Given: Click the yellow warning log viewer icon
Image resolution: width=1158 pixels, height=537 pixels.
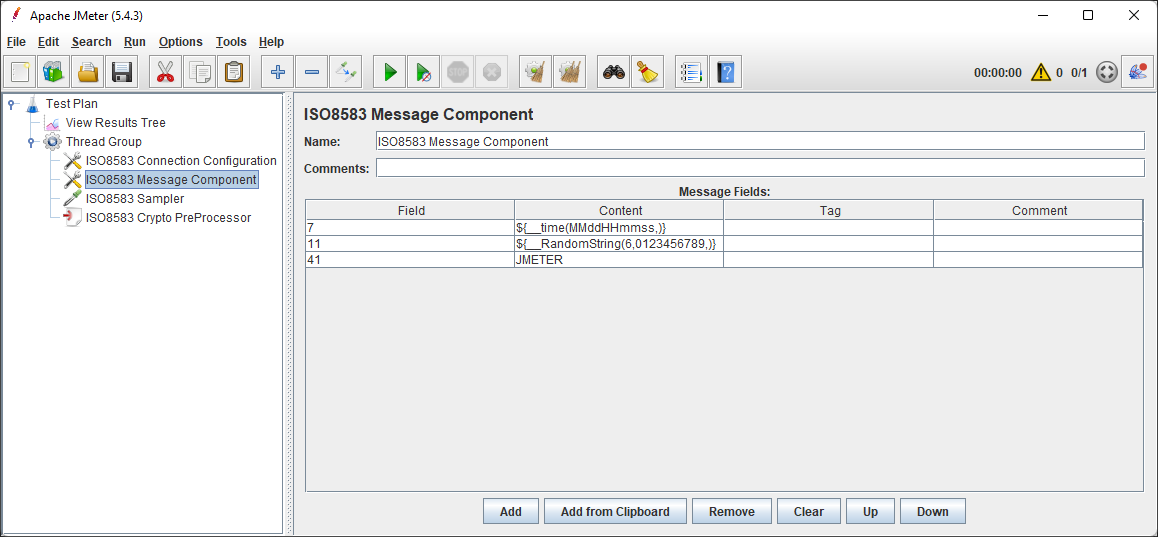Looking at the screenshot, I should click(x=1041, y=72).
